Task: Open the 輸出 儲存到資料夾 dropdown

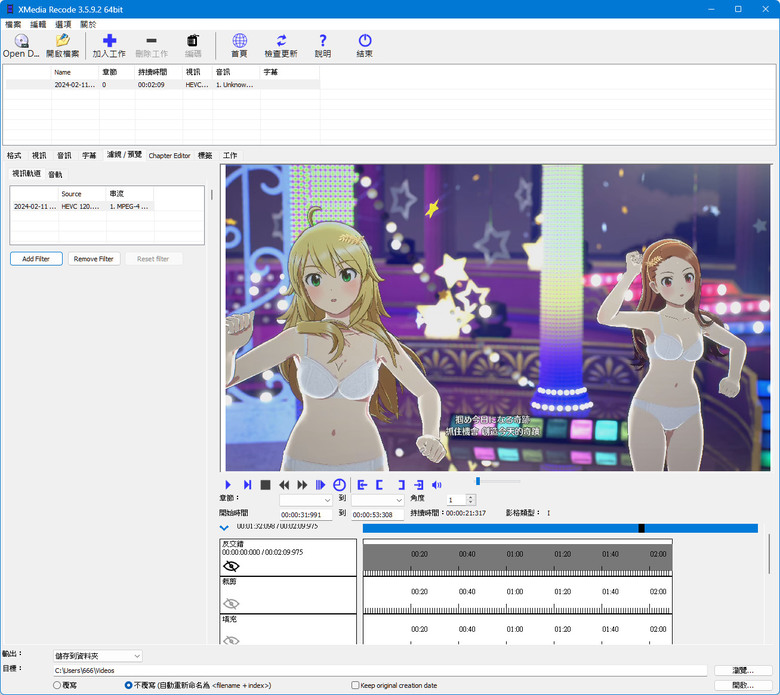Action: (98, 656)
